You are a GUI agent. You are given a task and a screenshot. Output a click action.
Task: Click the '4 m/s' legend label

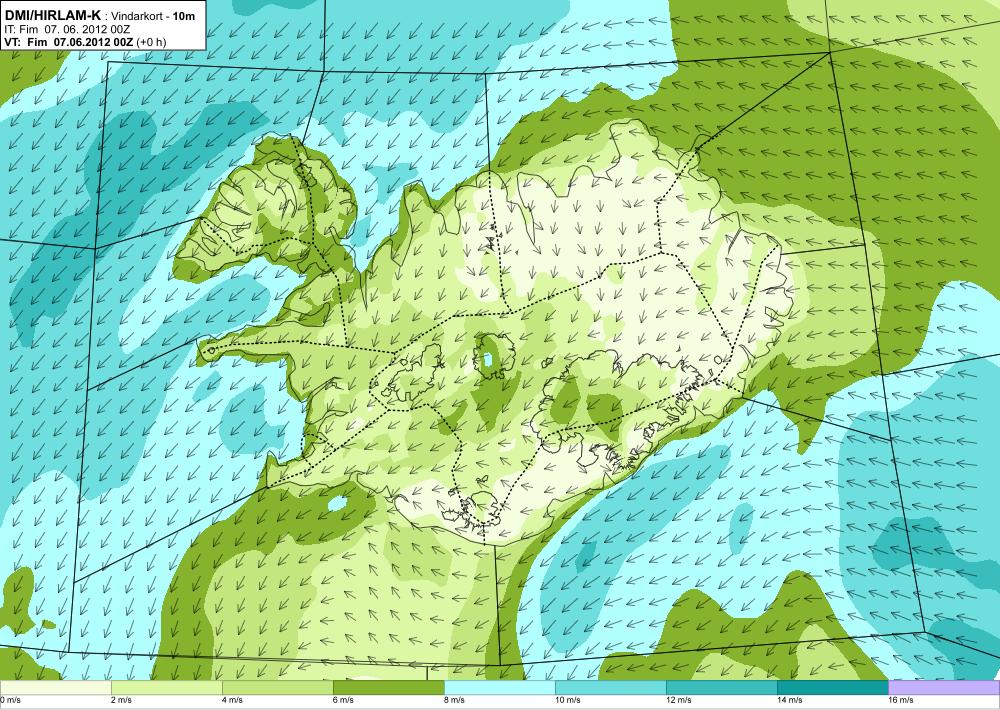[x=232, y=700]
